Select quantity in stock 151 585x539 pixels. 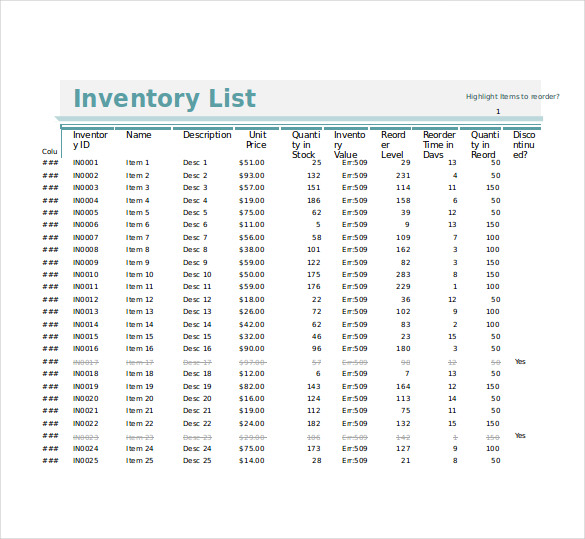click(314, 188)
